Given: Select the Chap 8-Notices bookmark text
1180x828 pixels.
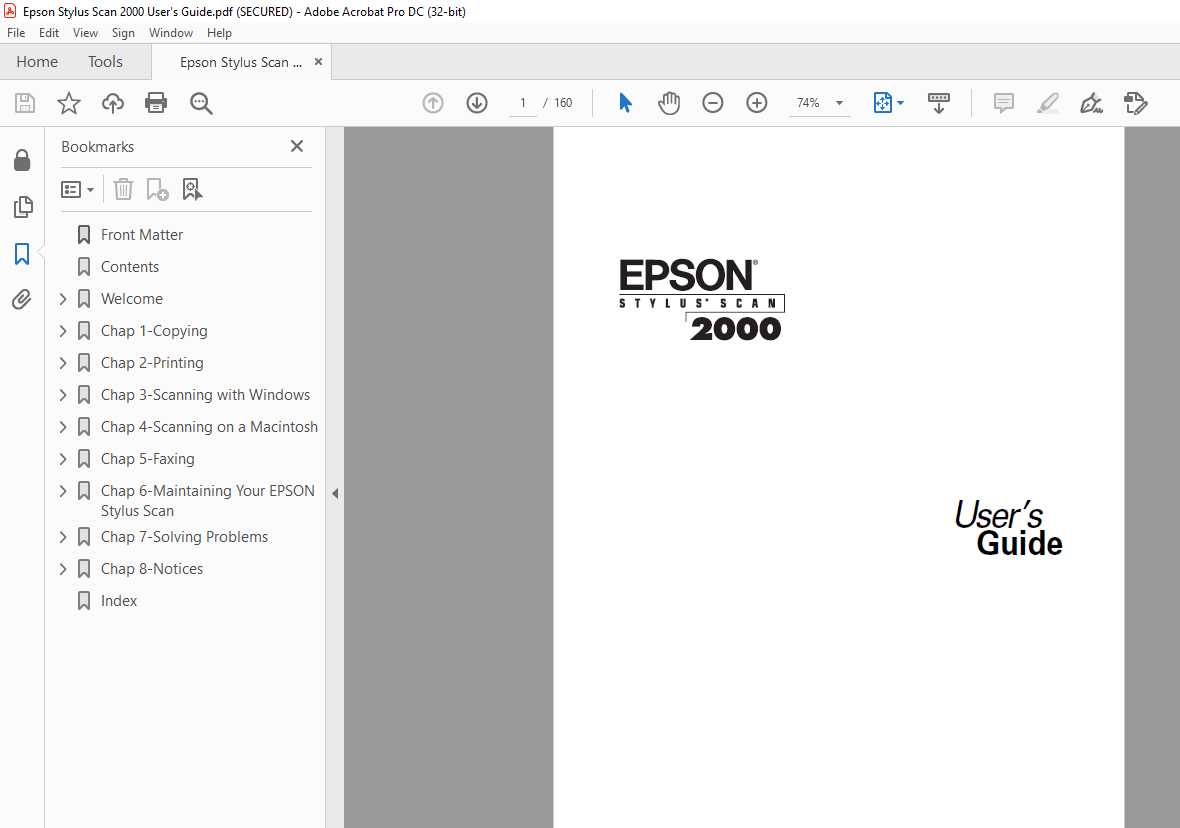Looking at the screenshot, I should pos(152,569).
